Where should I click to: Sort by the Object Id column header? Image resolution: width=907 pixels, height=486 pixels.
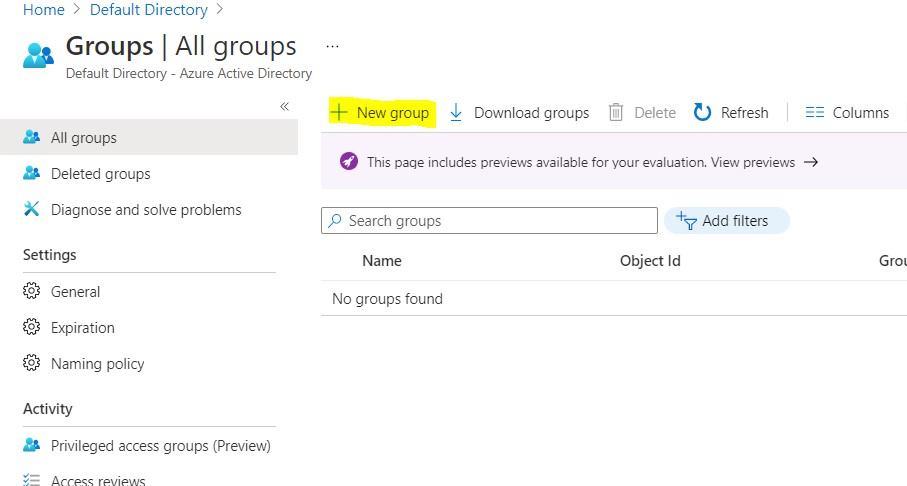pos(650,261)
